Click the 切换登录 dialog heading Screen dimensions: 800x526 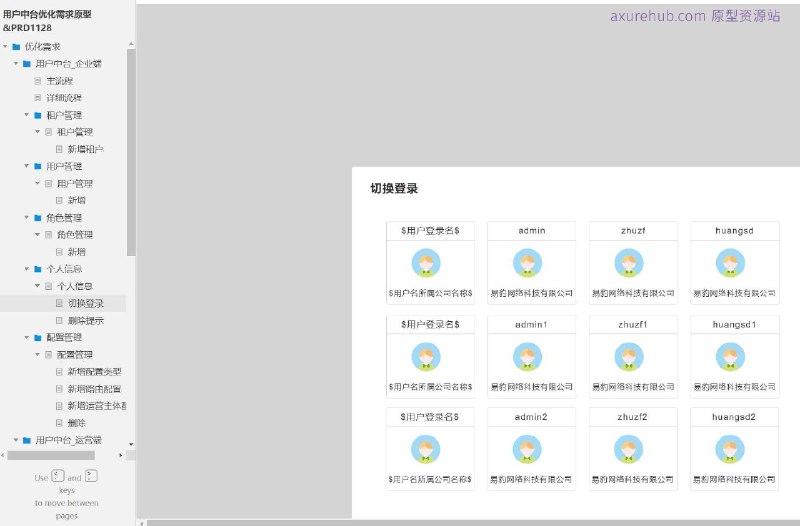point(394,188)
